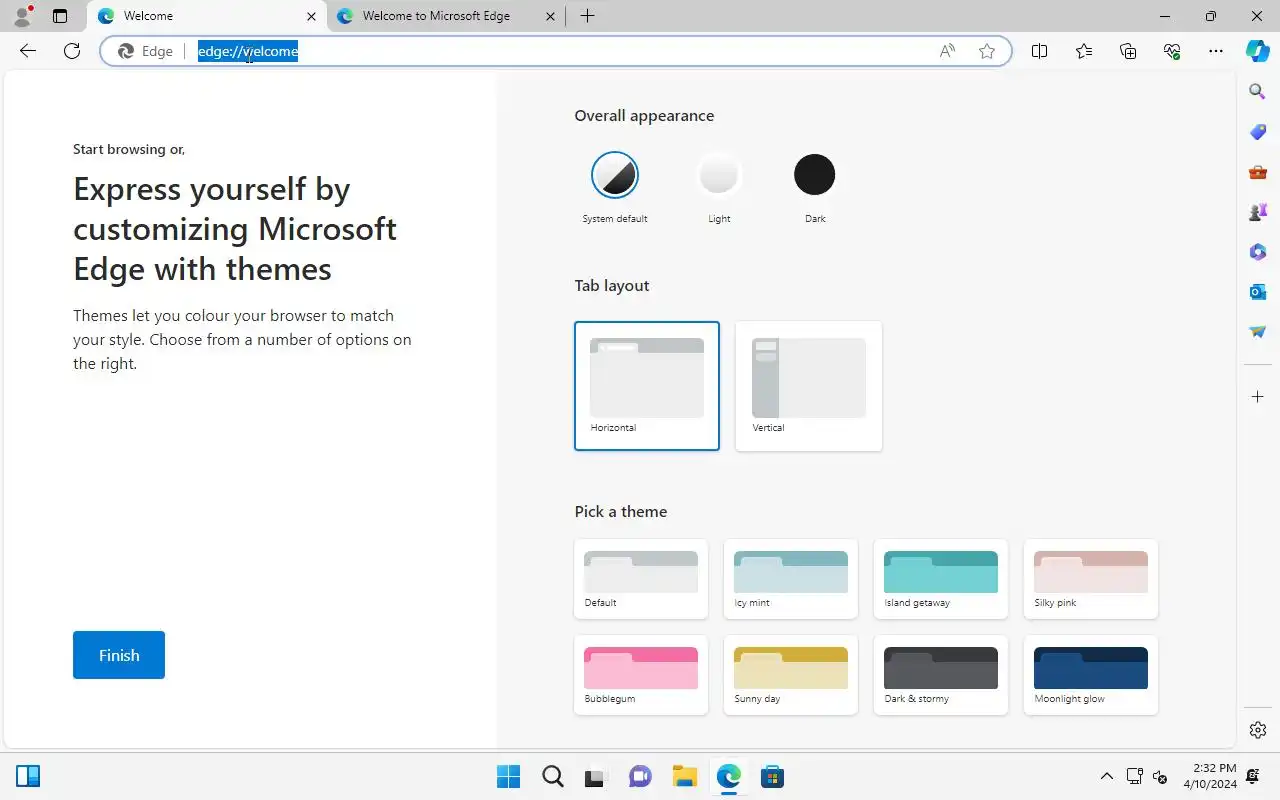1280x800 pixels.
Task: Open Browser essentials heart icon
Action: [1172, 51]
